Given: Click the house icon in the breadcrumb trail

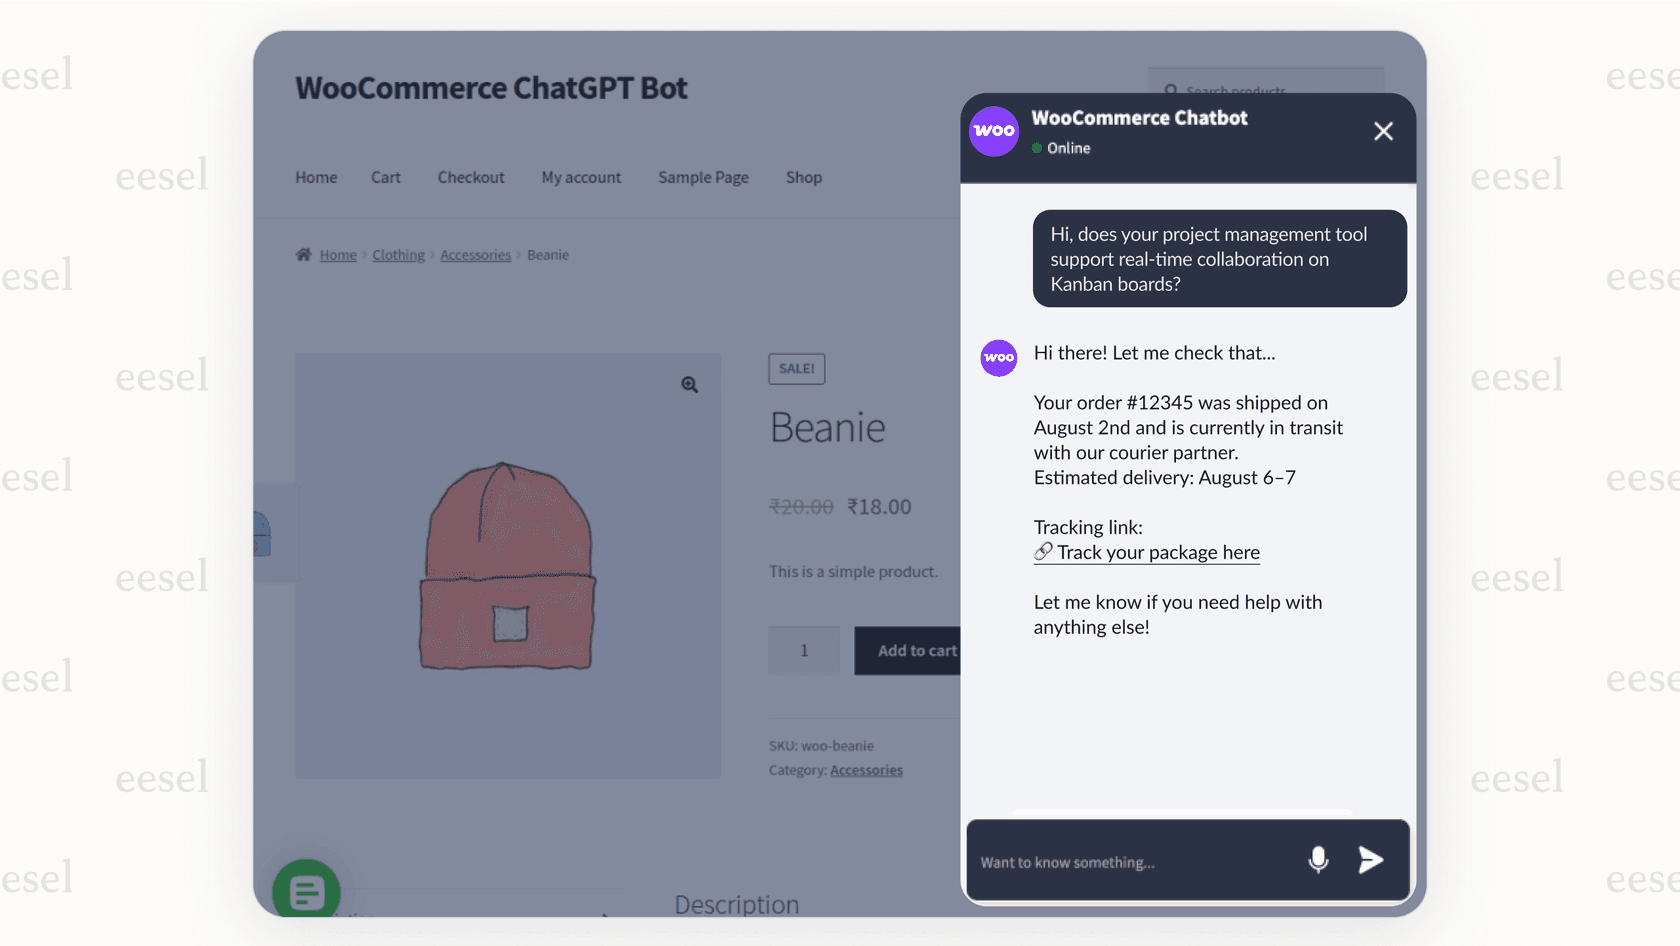Looking at the screenshot, I should click(x=303, y=254).
